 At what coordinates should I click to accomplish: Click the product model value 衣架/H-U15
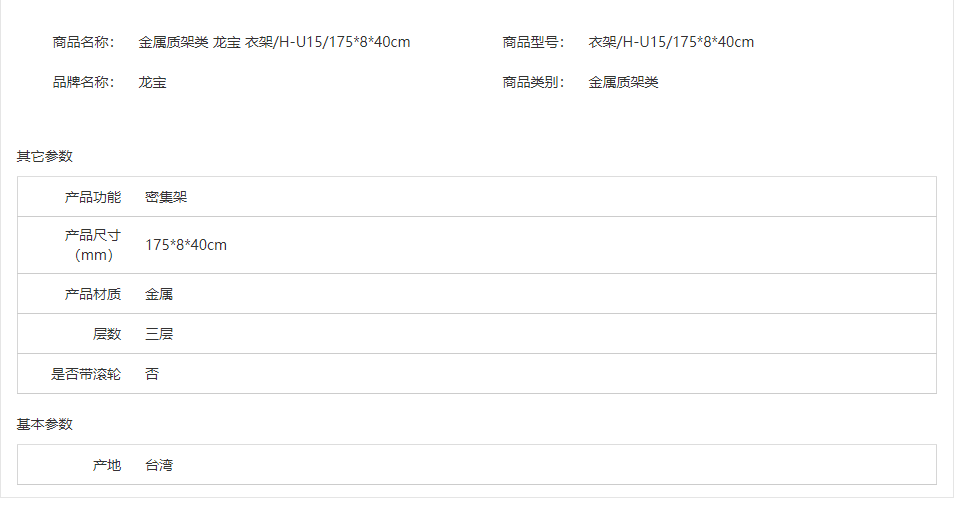tap(670, 42)
